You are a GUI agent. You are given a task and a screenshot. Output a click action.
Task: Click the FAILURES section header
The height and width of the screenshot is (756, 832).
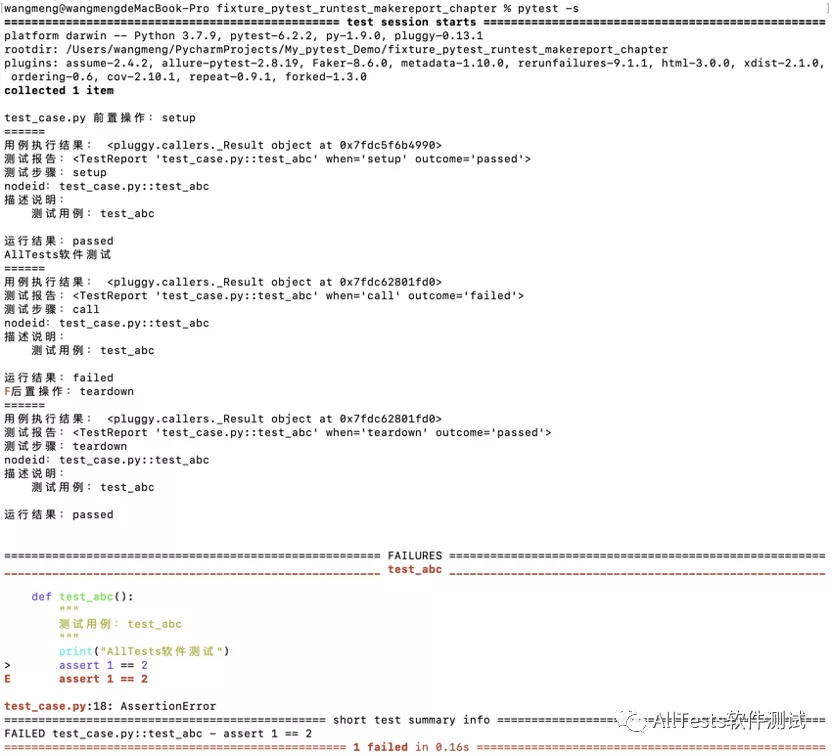tap(414, 555)
